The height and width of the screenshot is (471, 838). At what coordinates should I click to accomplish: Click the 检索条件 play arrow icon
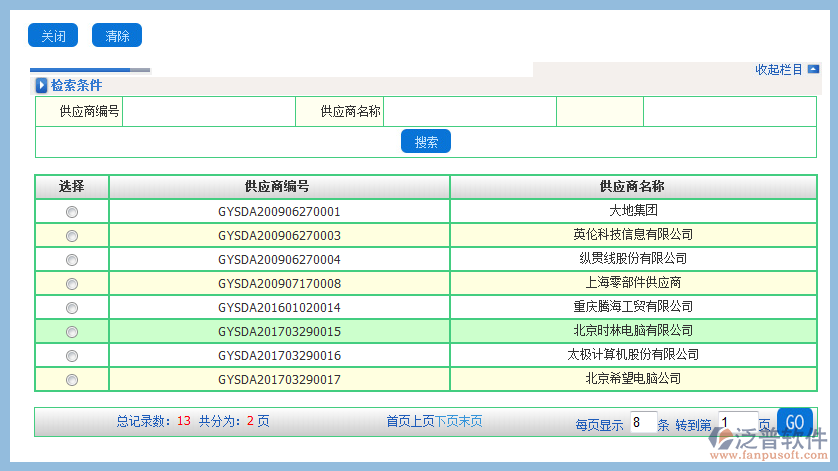click(42, 86)
